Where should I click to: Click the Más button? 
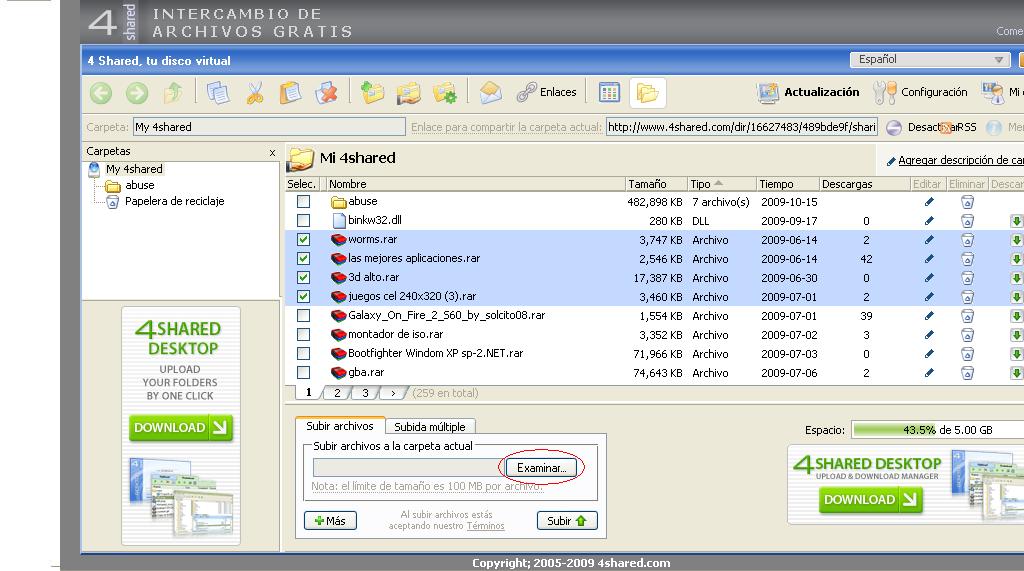[x=330, y=521]
